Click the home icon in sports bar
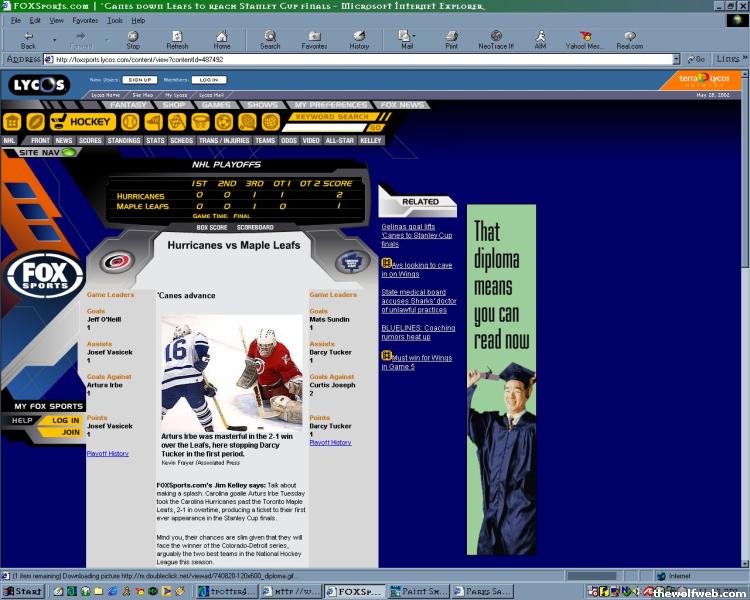 click(11, 122)
